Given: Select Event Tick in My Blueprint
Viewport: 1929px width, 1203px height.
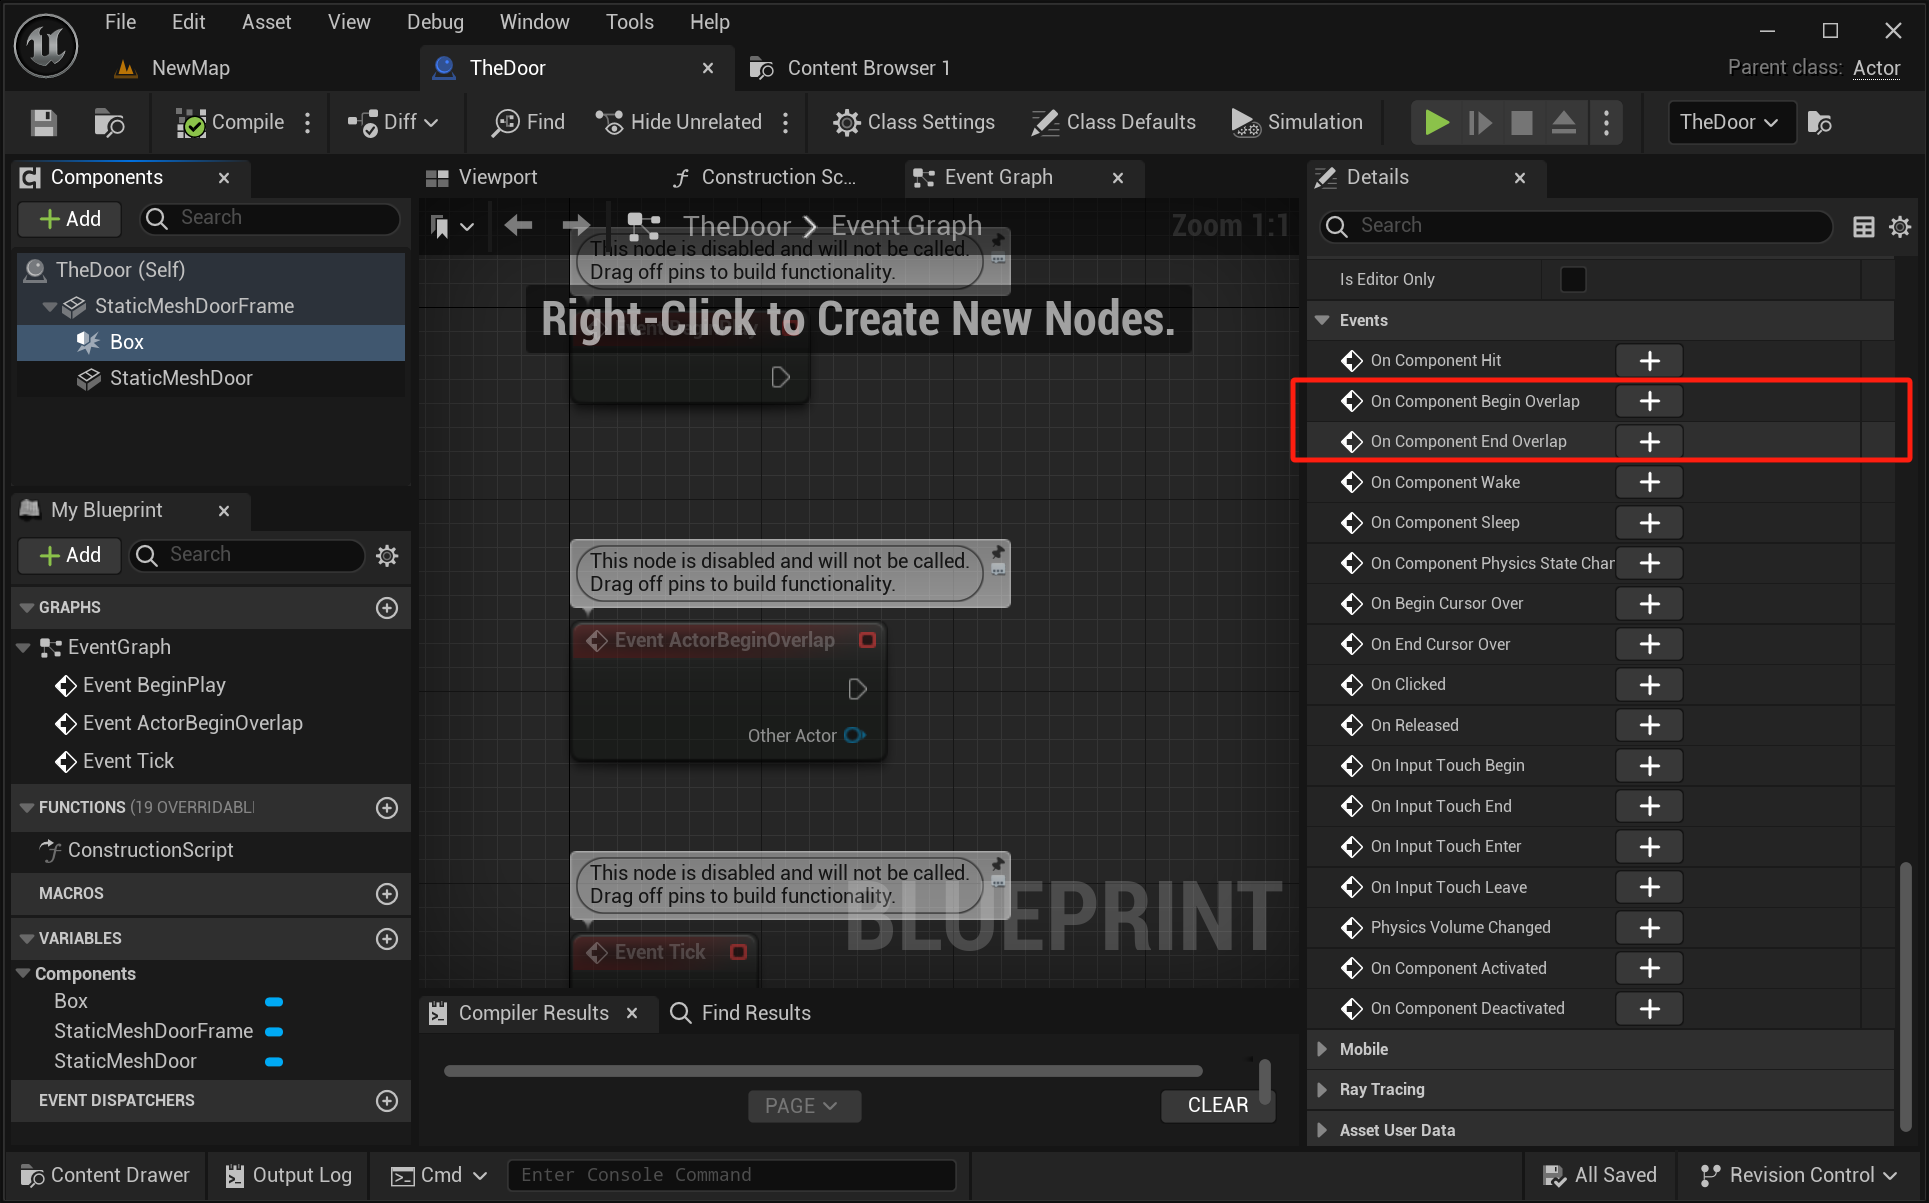Looking at the screenshot, I should (128, 762).
